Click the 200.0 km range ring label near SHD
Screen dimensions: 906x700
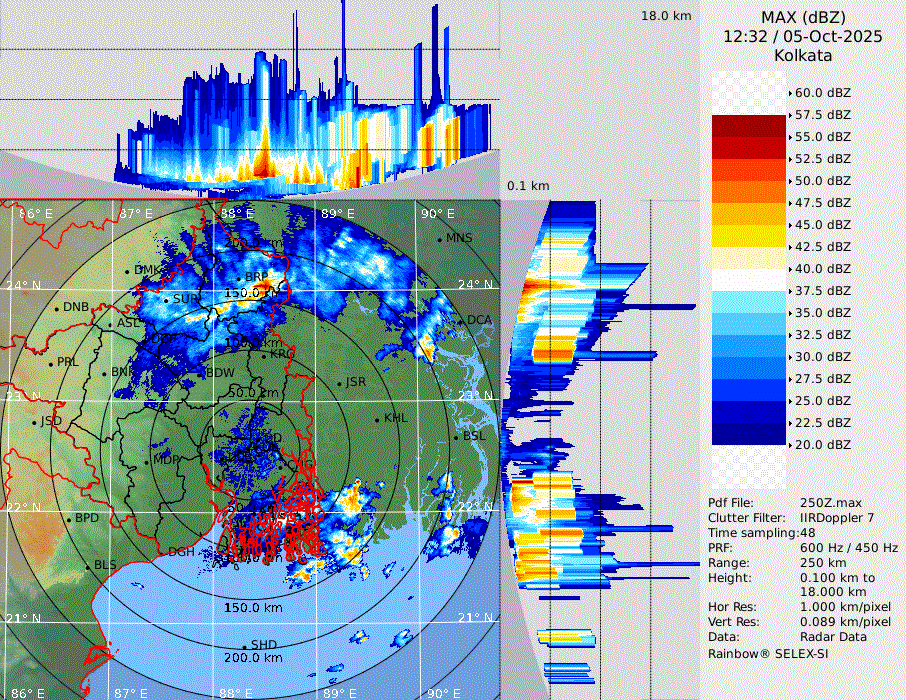pyautogui.click(x=252, y=658)
